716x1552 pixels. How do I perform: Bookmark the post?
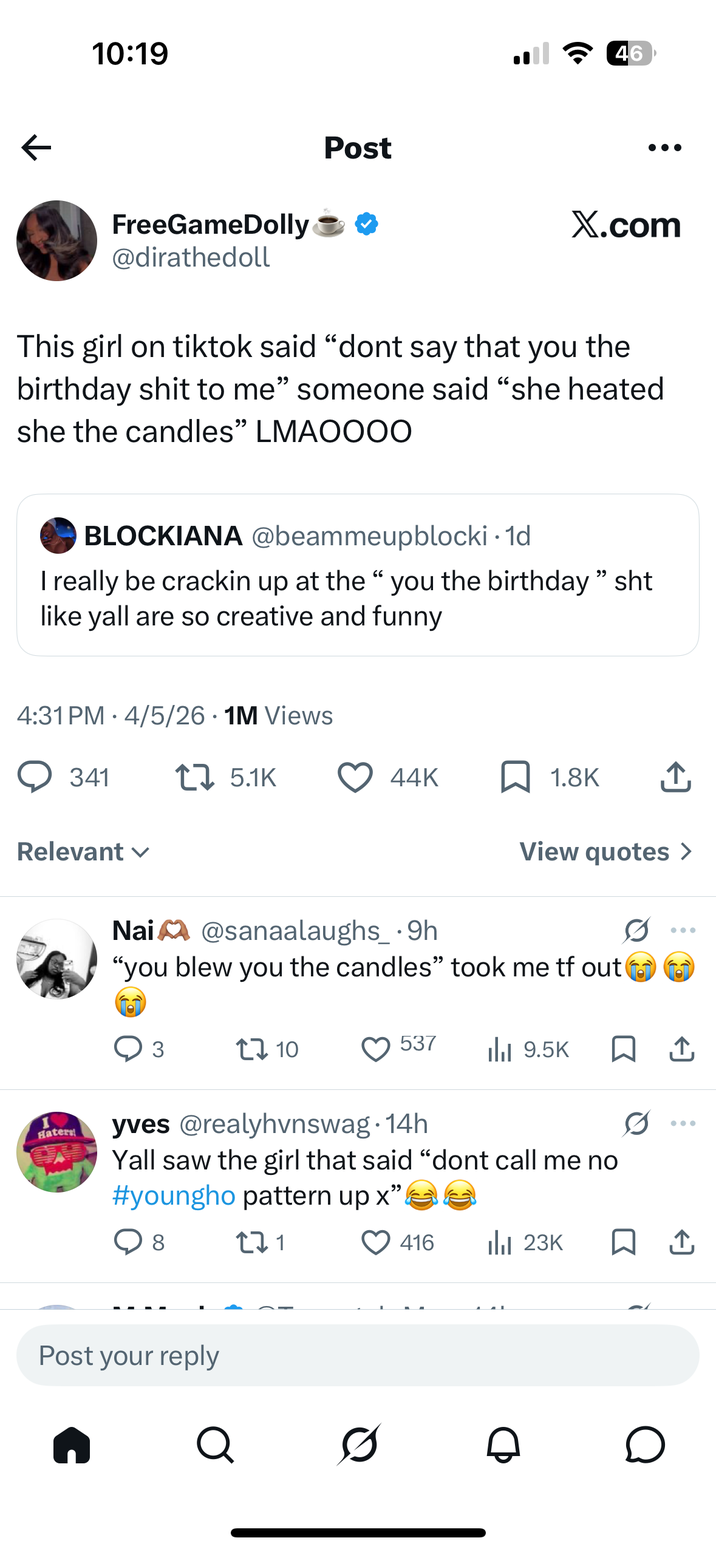[x=515, y=777]
